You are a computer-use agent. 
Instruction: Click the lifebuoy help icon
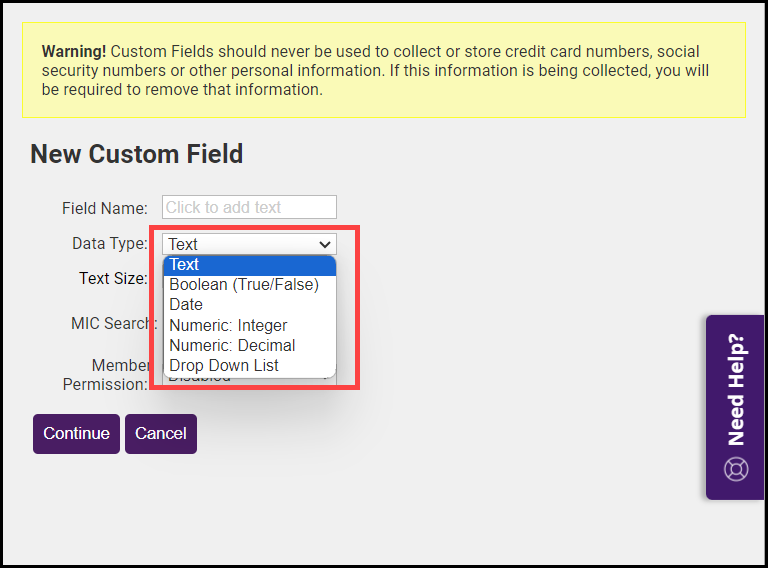point(736,469)
